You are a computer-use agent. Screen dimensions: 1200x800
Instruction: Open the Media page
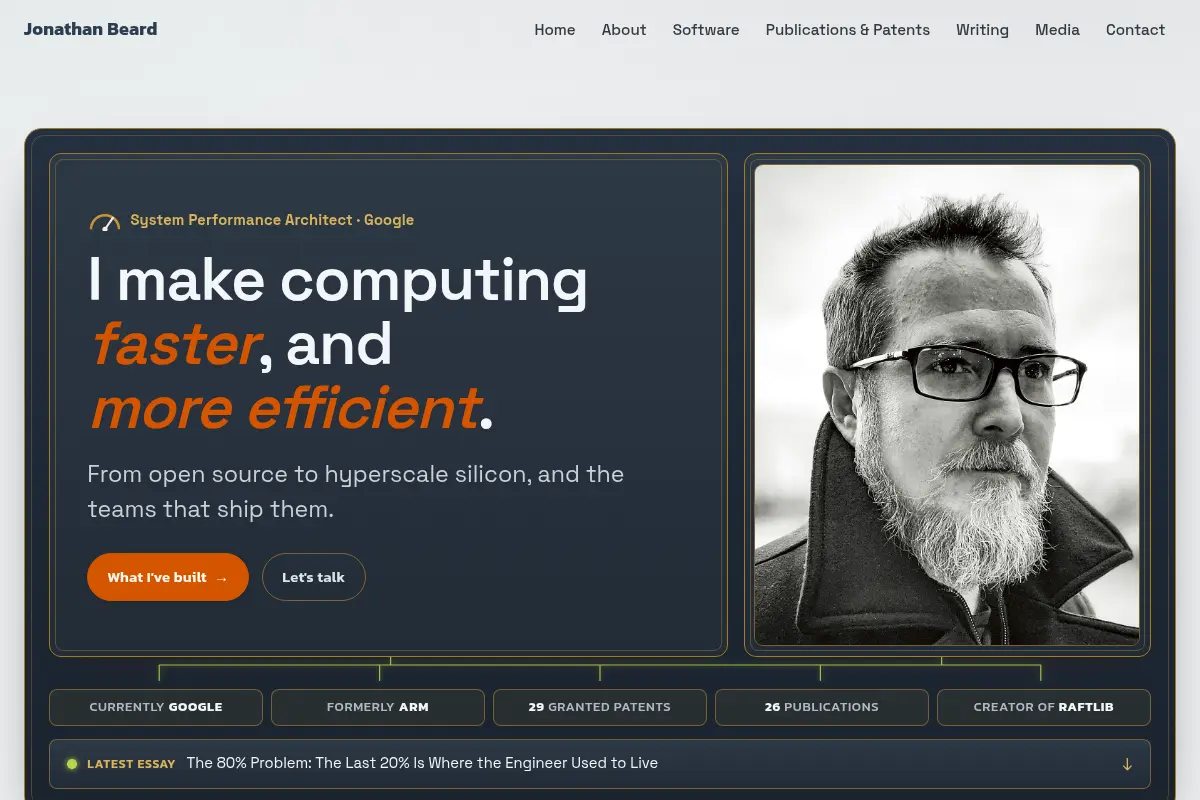pos(1057,30)
